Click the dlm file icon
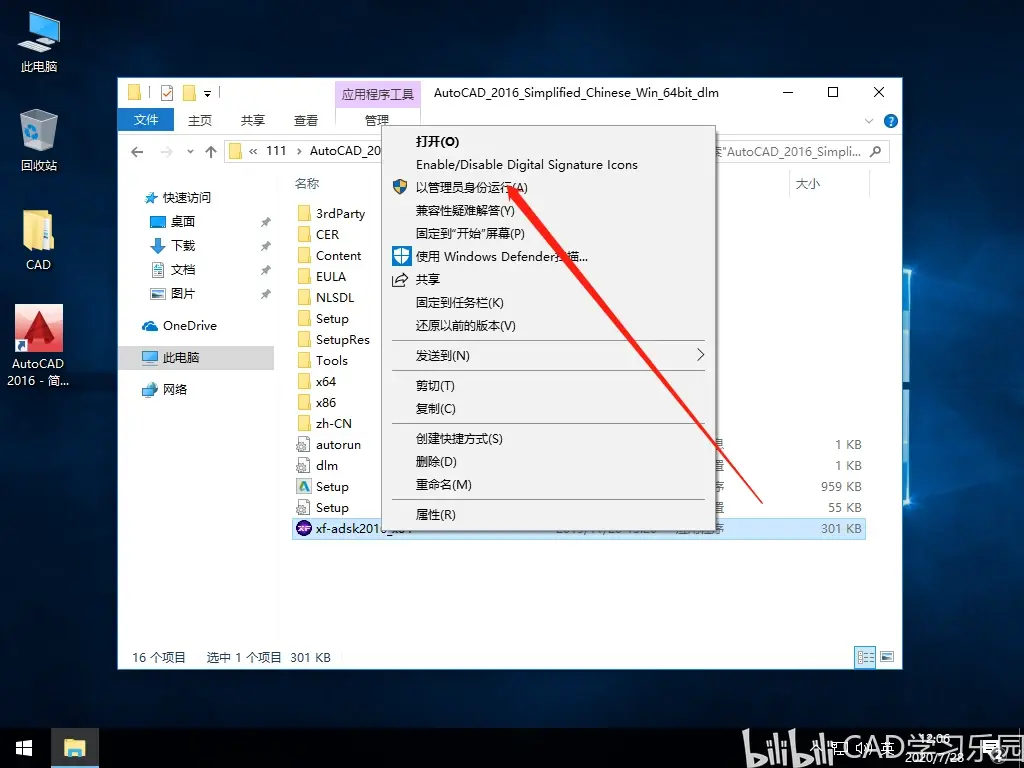 303,466
